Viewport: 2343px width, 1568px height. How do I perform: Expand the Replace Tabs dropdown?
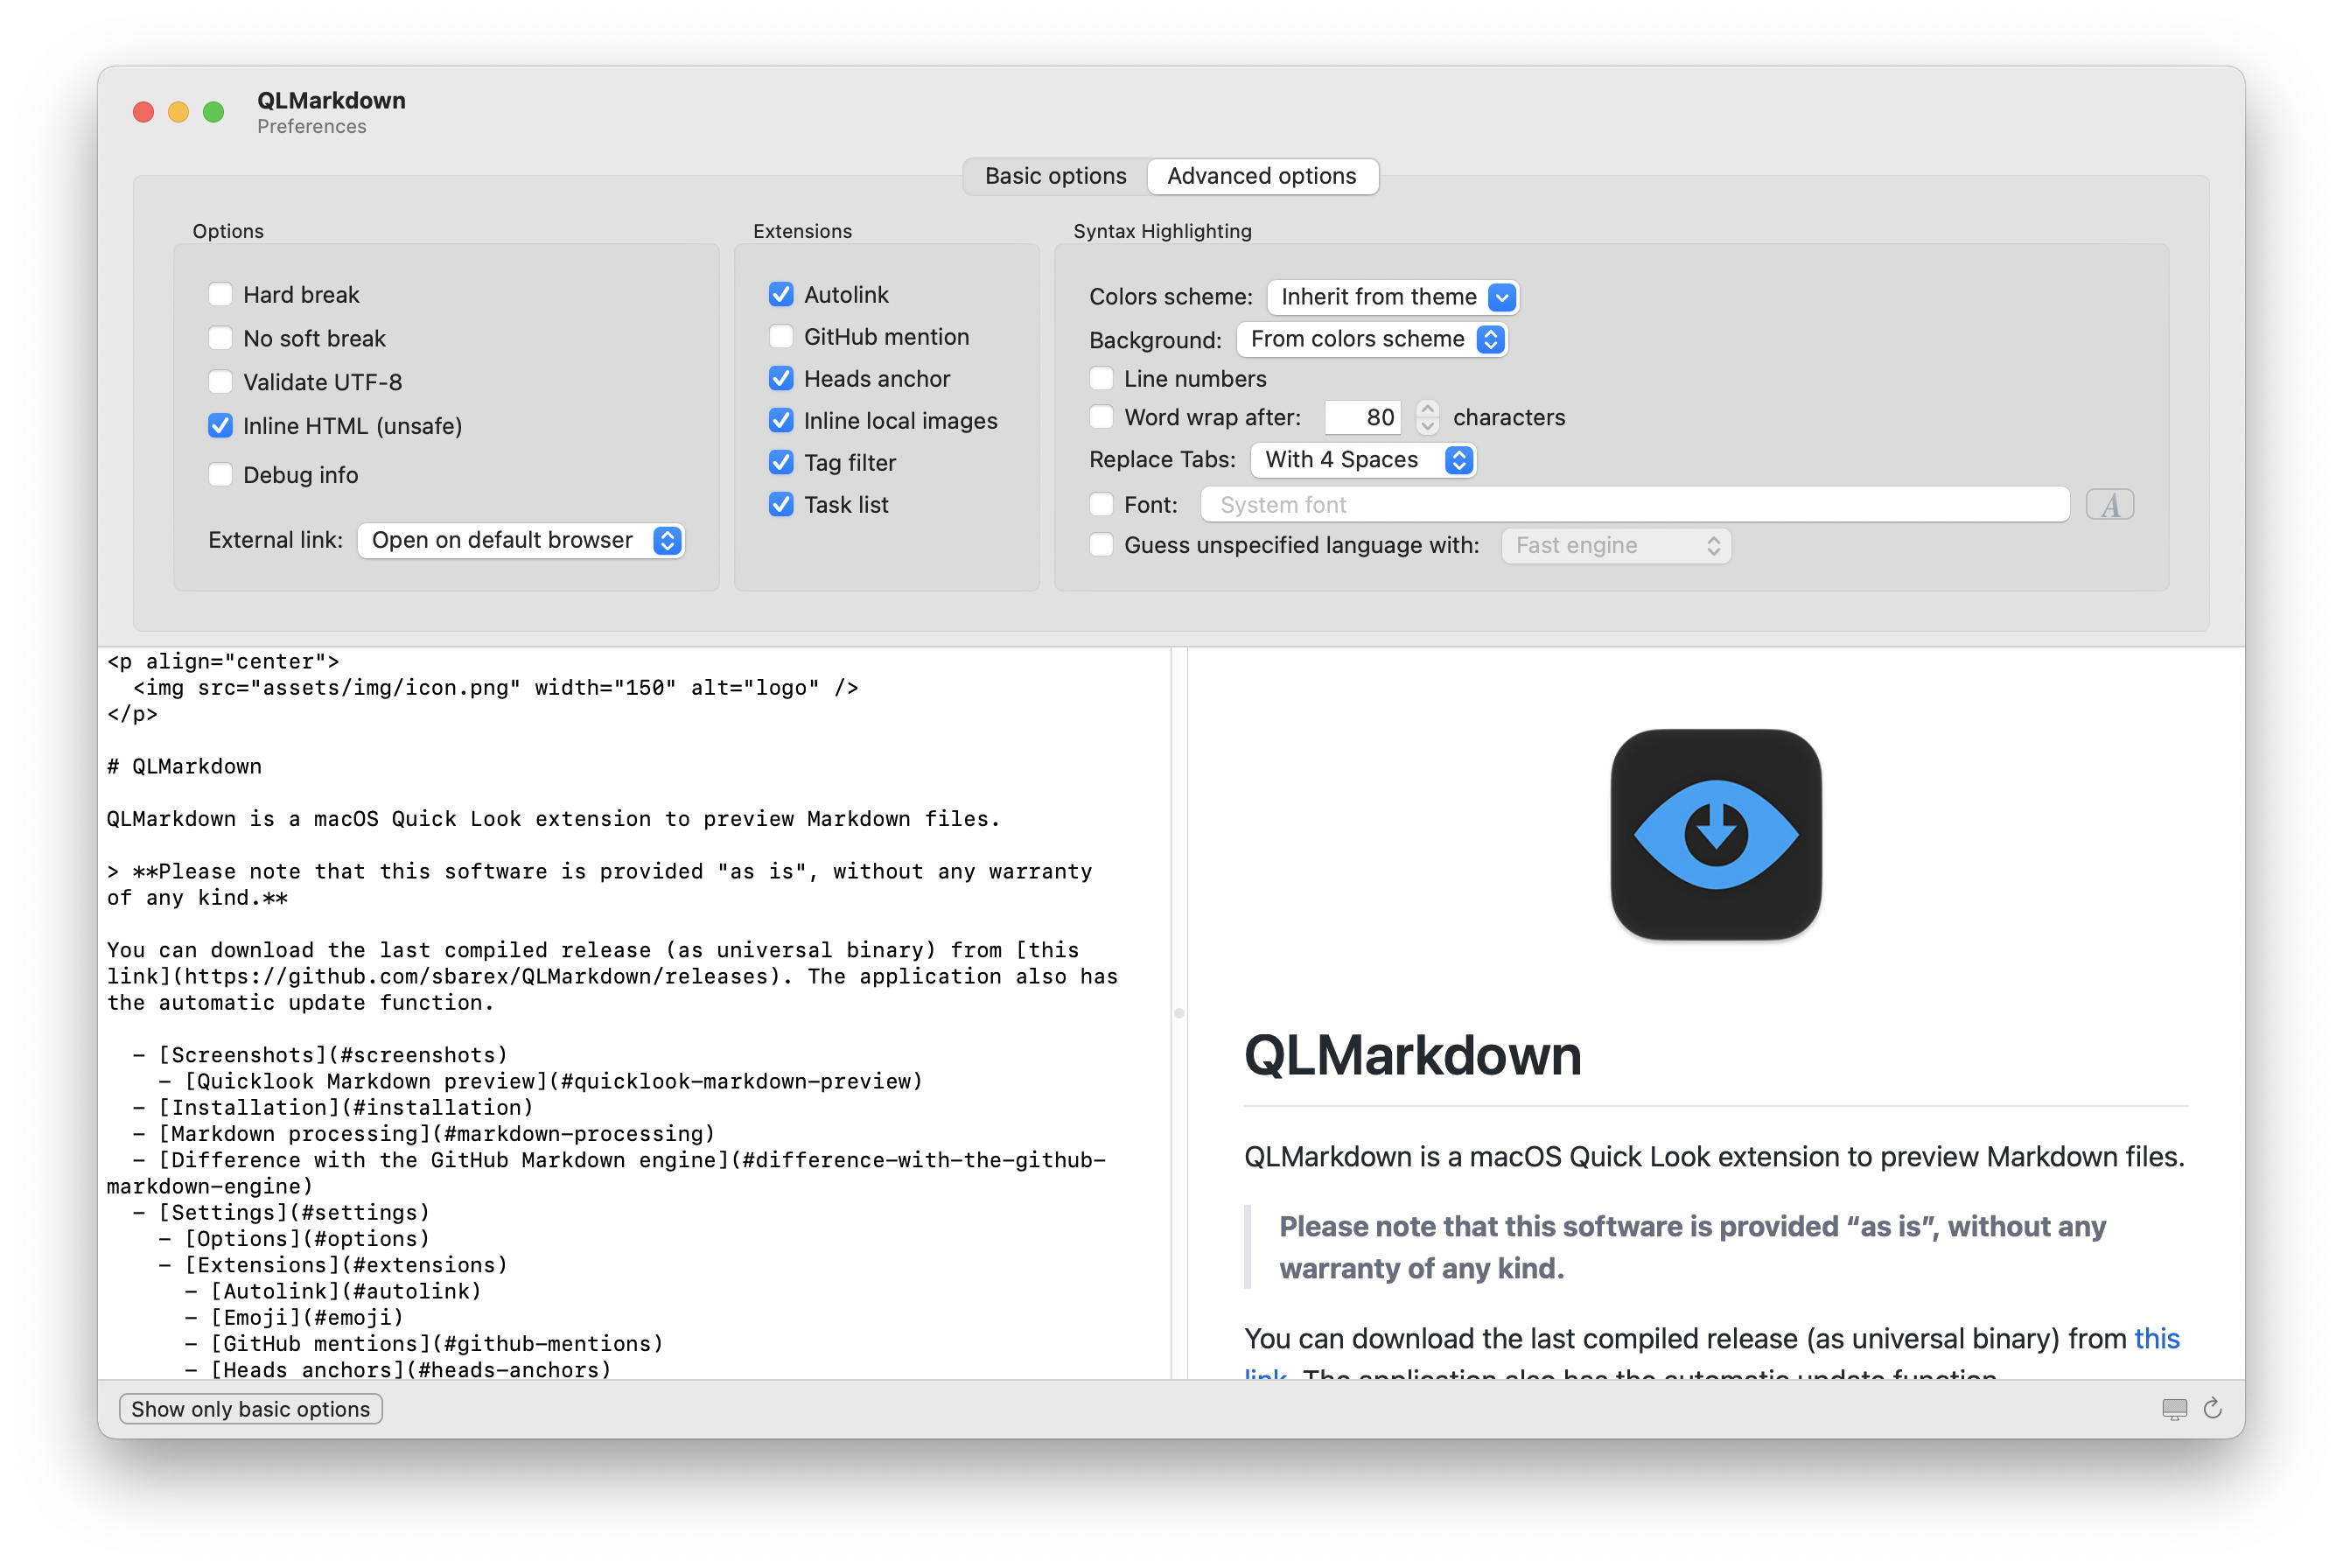coord(1362,460)
